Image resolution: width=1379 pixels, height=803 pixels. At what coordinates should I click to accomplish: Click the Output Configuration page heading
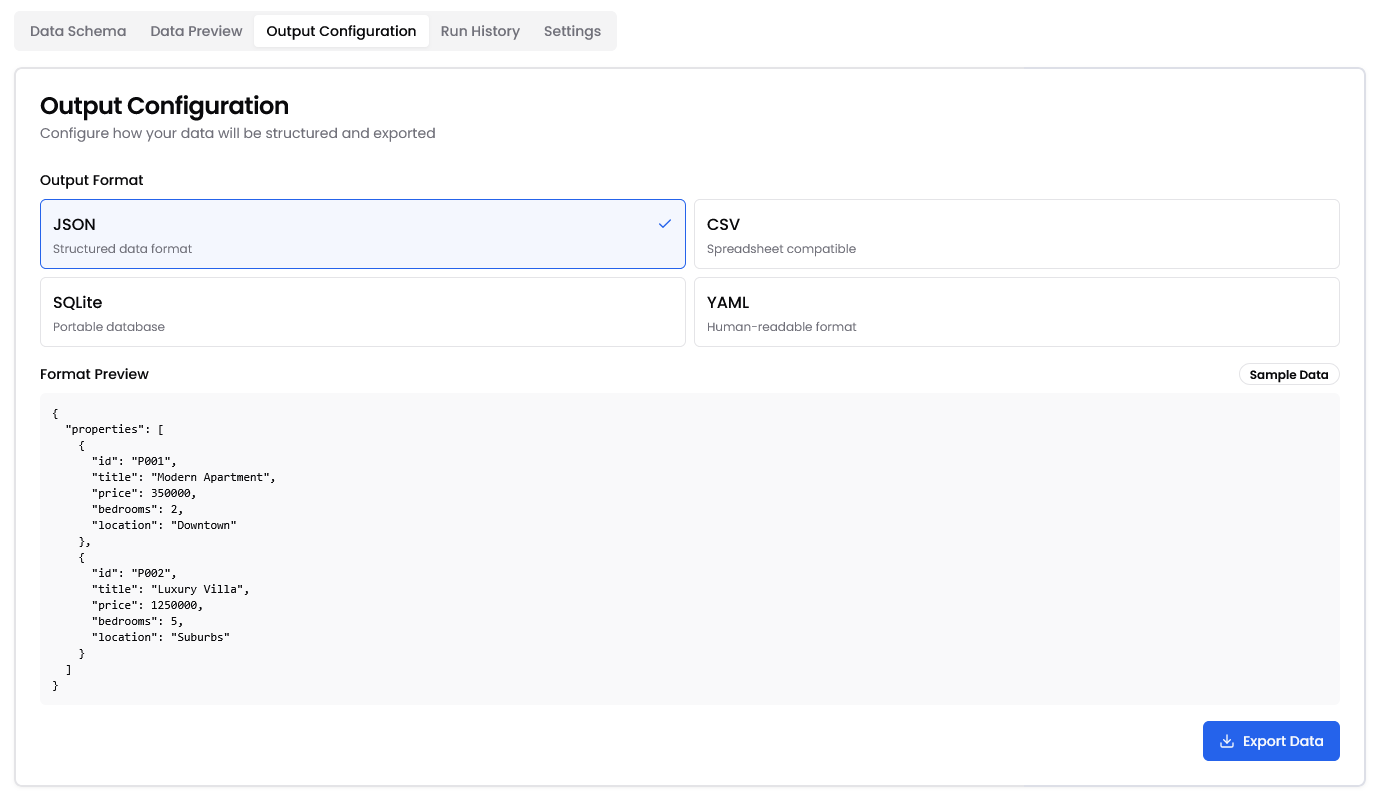coord(164,106)
